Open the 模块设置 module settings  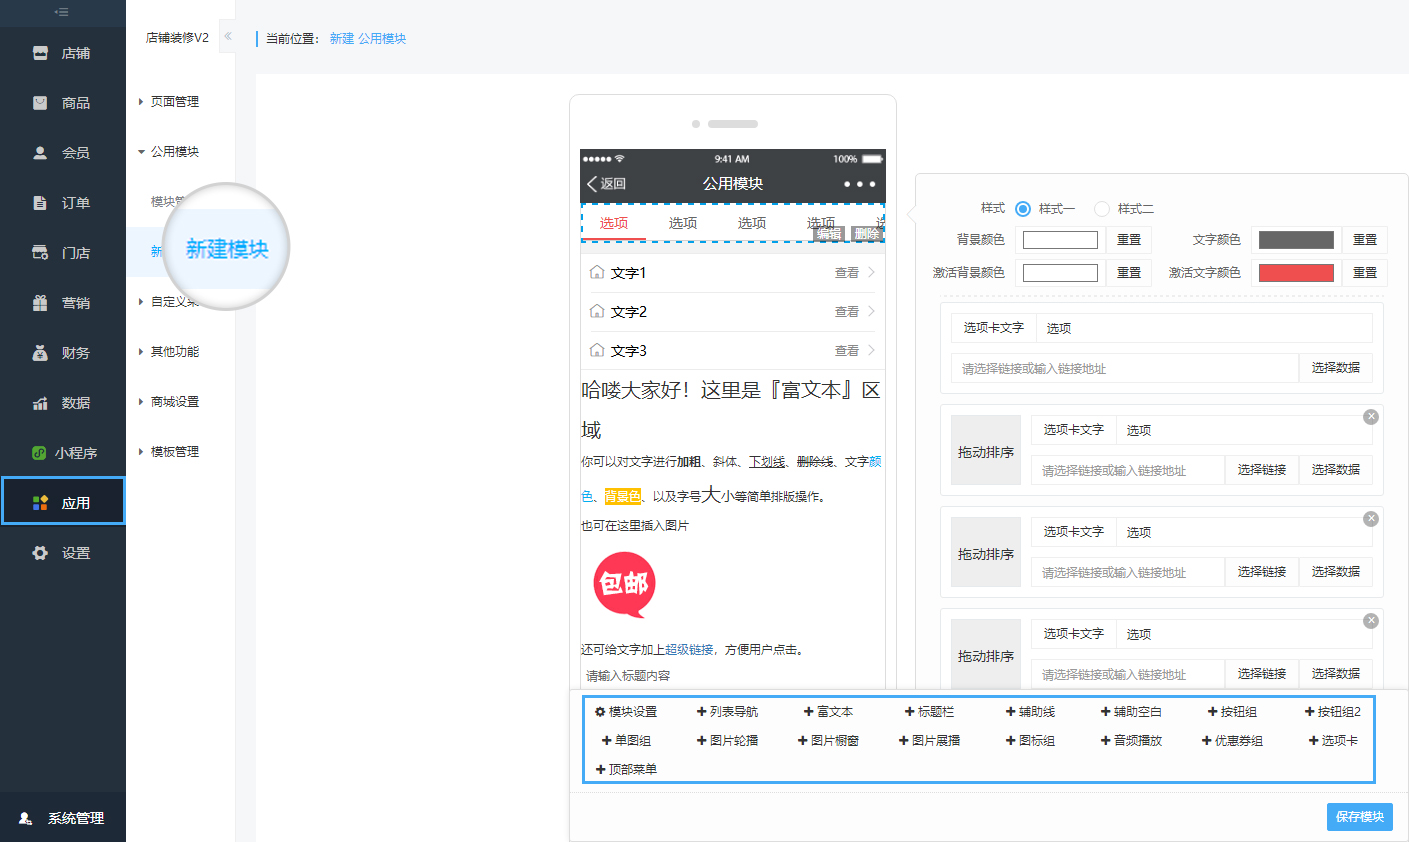point(626,712)
